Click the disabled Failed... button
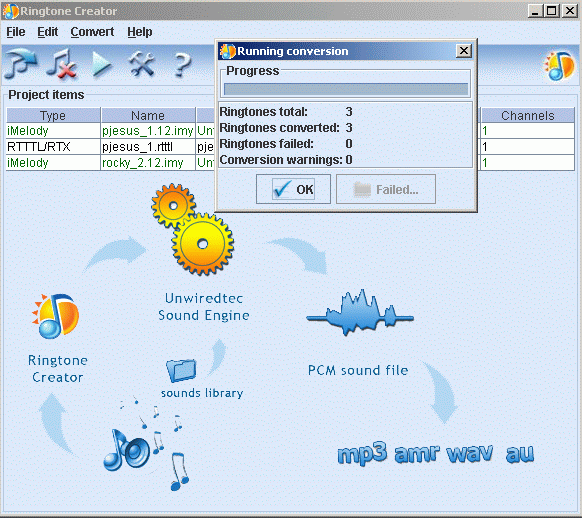Image resolution: width=582 pixels, height=518 pixels. [386, 189]
